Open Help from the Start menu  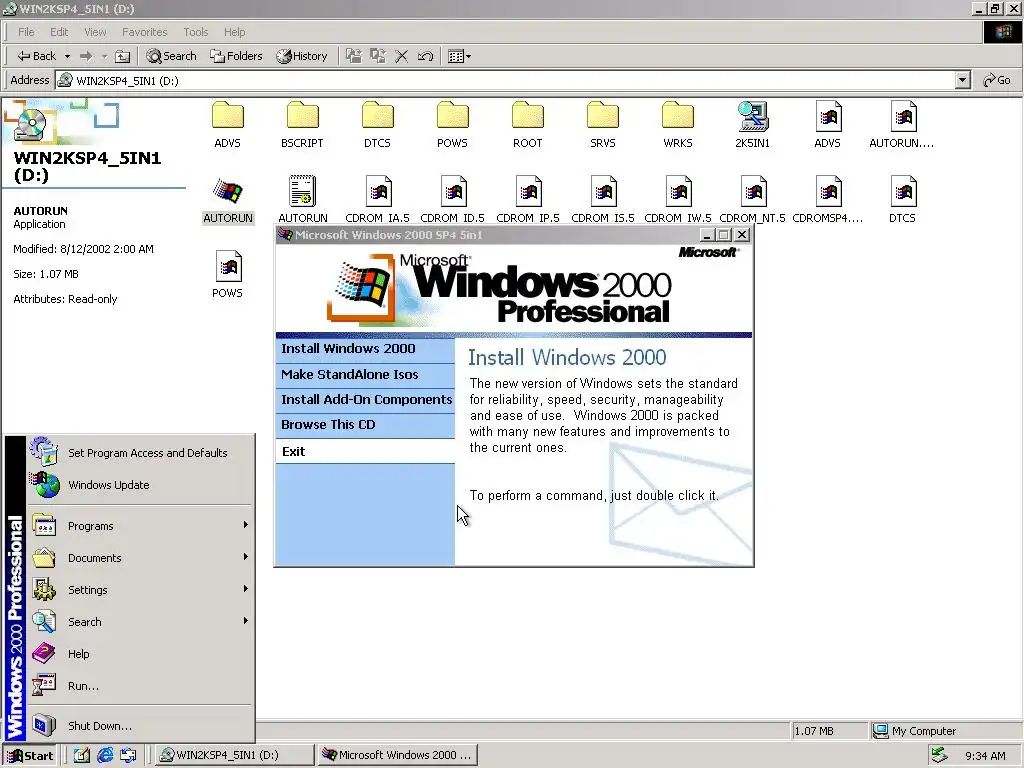tap(140, 654)
